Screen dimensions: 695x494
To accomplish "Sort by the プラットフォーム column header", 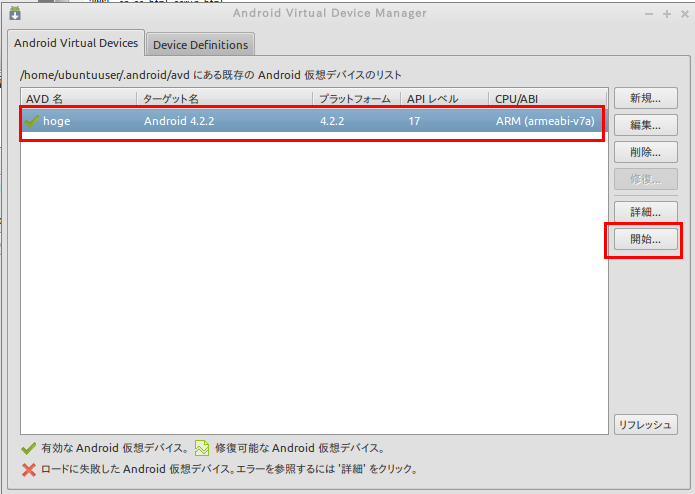I will click(x=356, y=99).
